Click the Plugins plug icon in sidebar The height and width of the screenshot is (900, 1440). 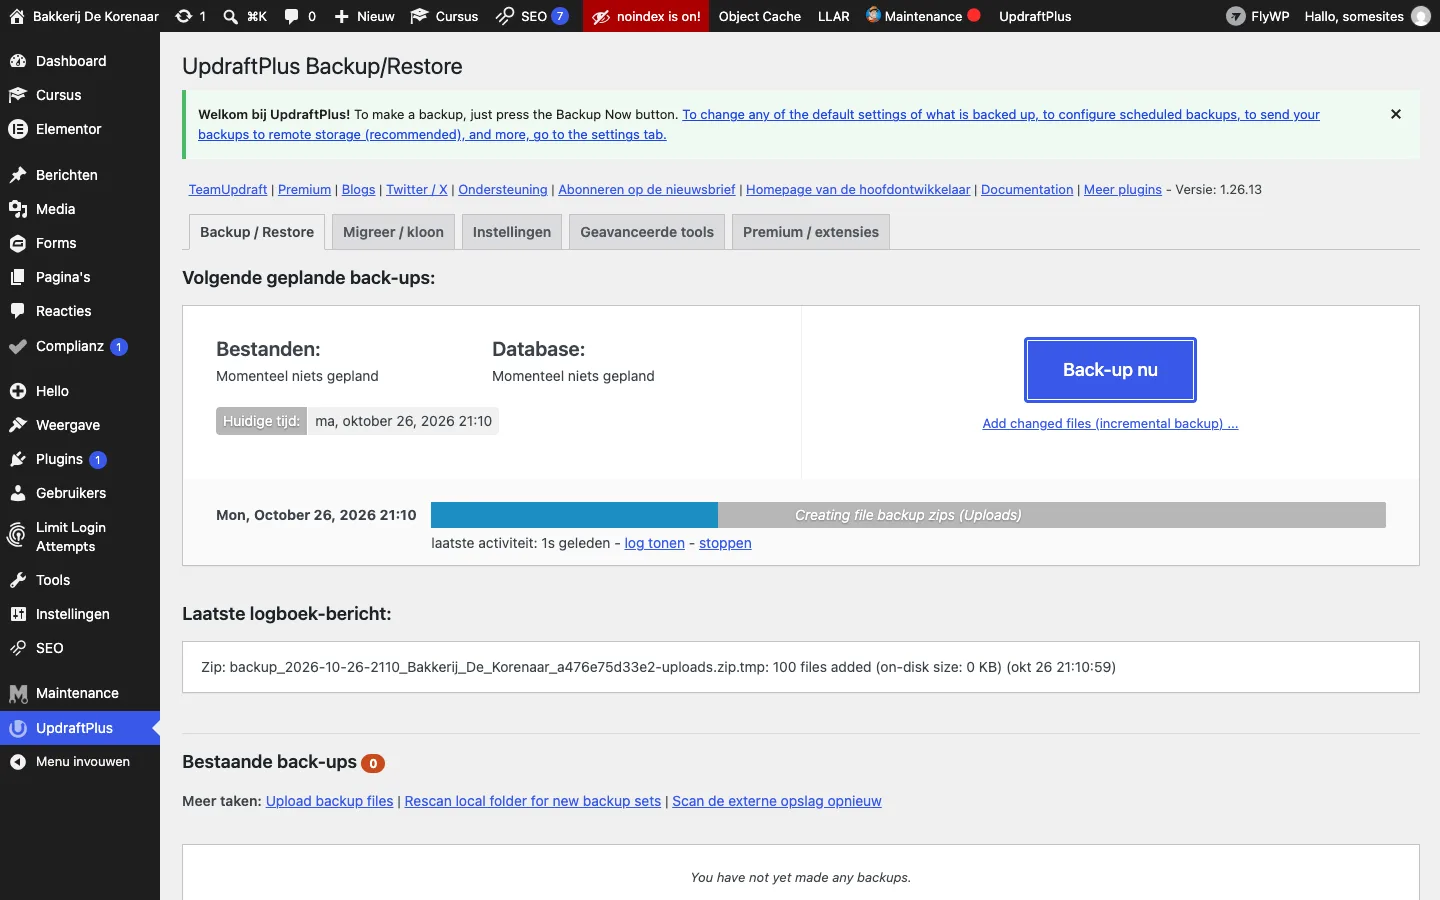pos(17,459)
